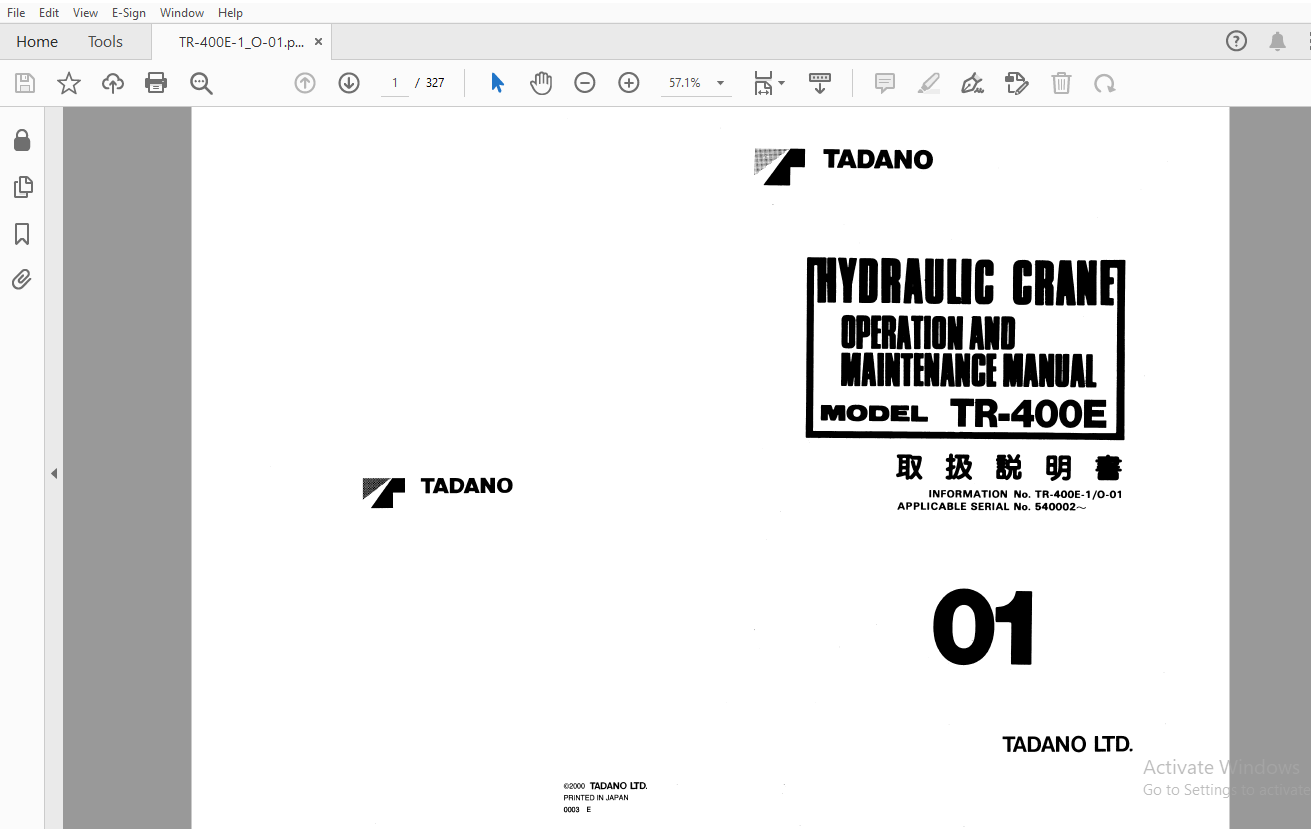Open the bookmarks panel
The height and width of the screenshot is (829, 1311).
[22, 234]
